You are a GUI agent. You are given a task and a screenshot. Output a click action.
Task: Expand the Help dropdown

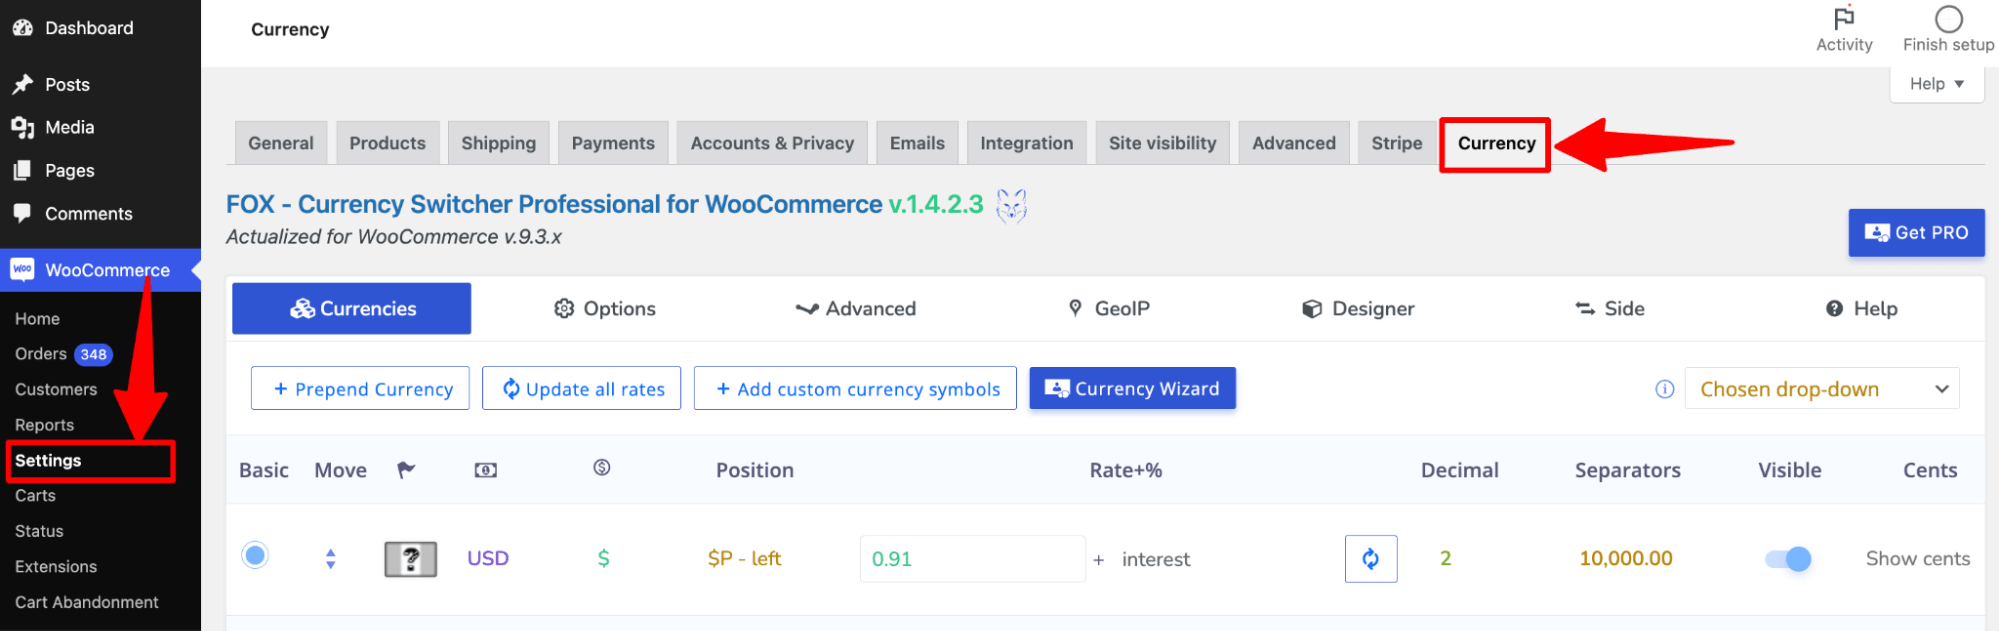click(x=1937, y=84)
